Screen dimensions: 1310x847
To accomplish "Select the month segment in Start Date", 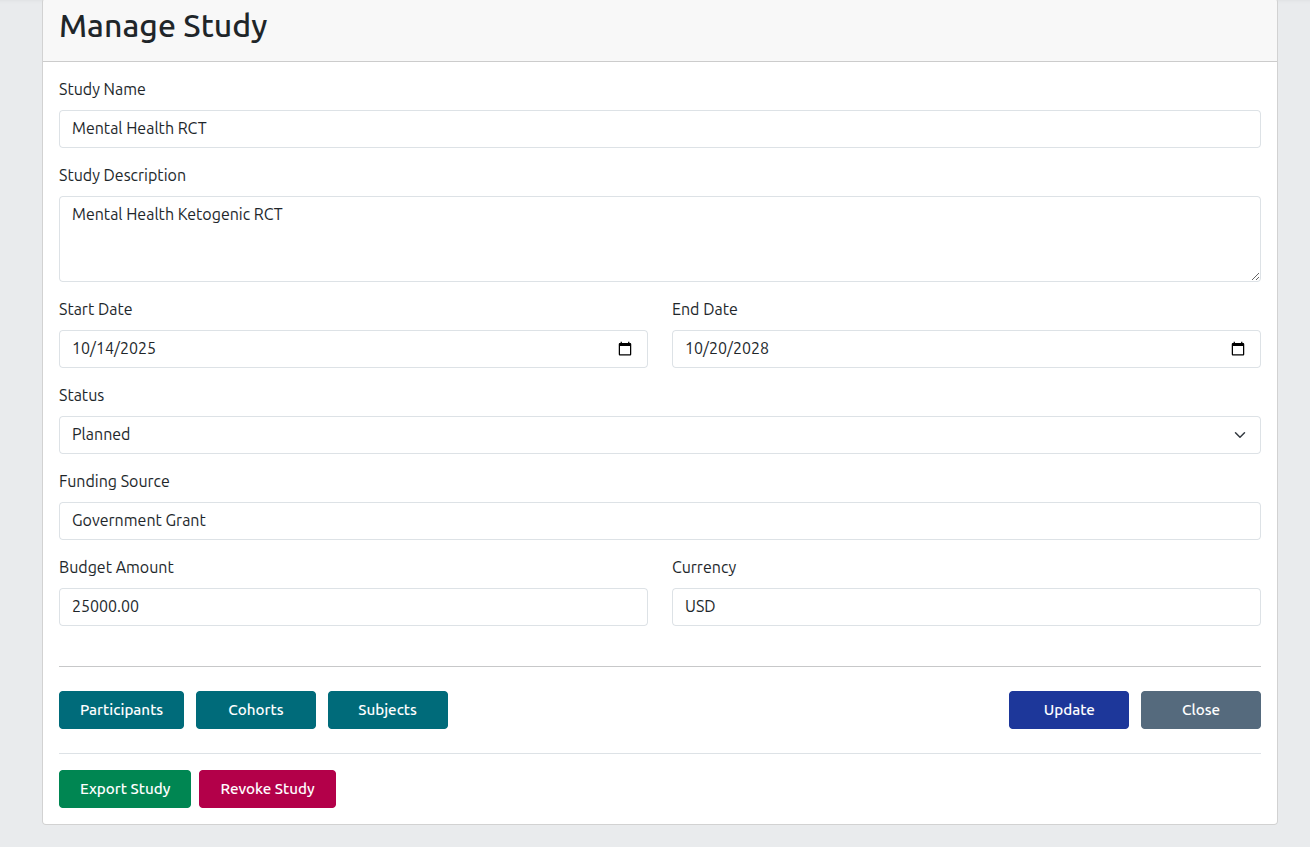I will [x=81, y=349].
